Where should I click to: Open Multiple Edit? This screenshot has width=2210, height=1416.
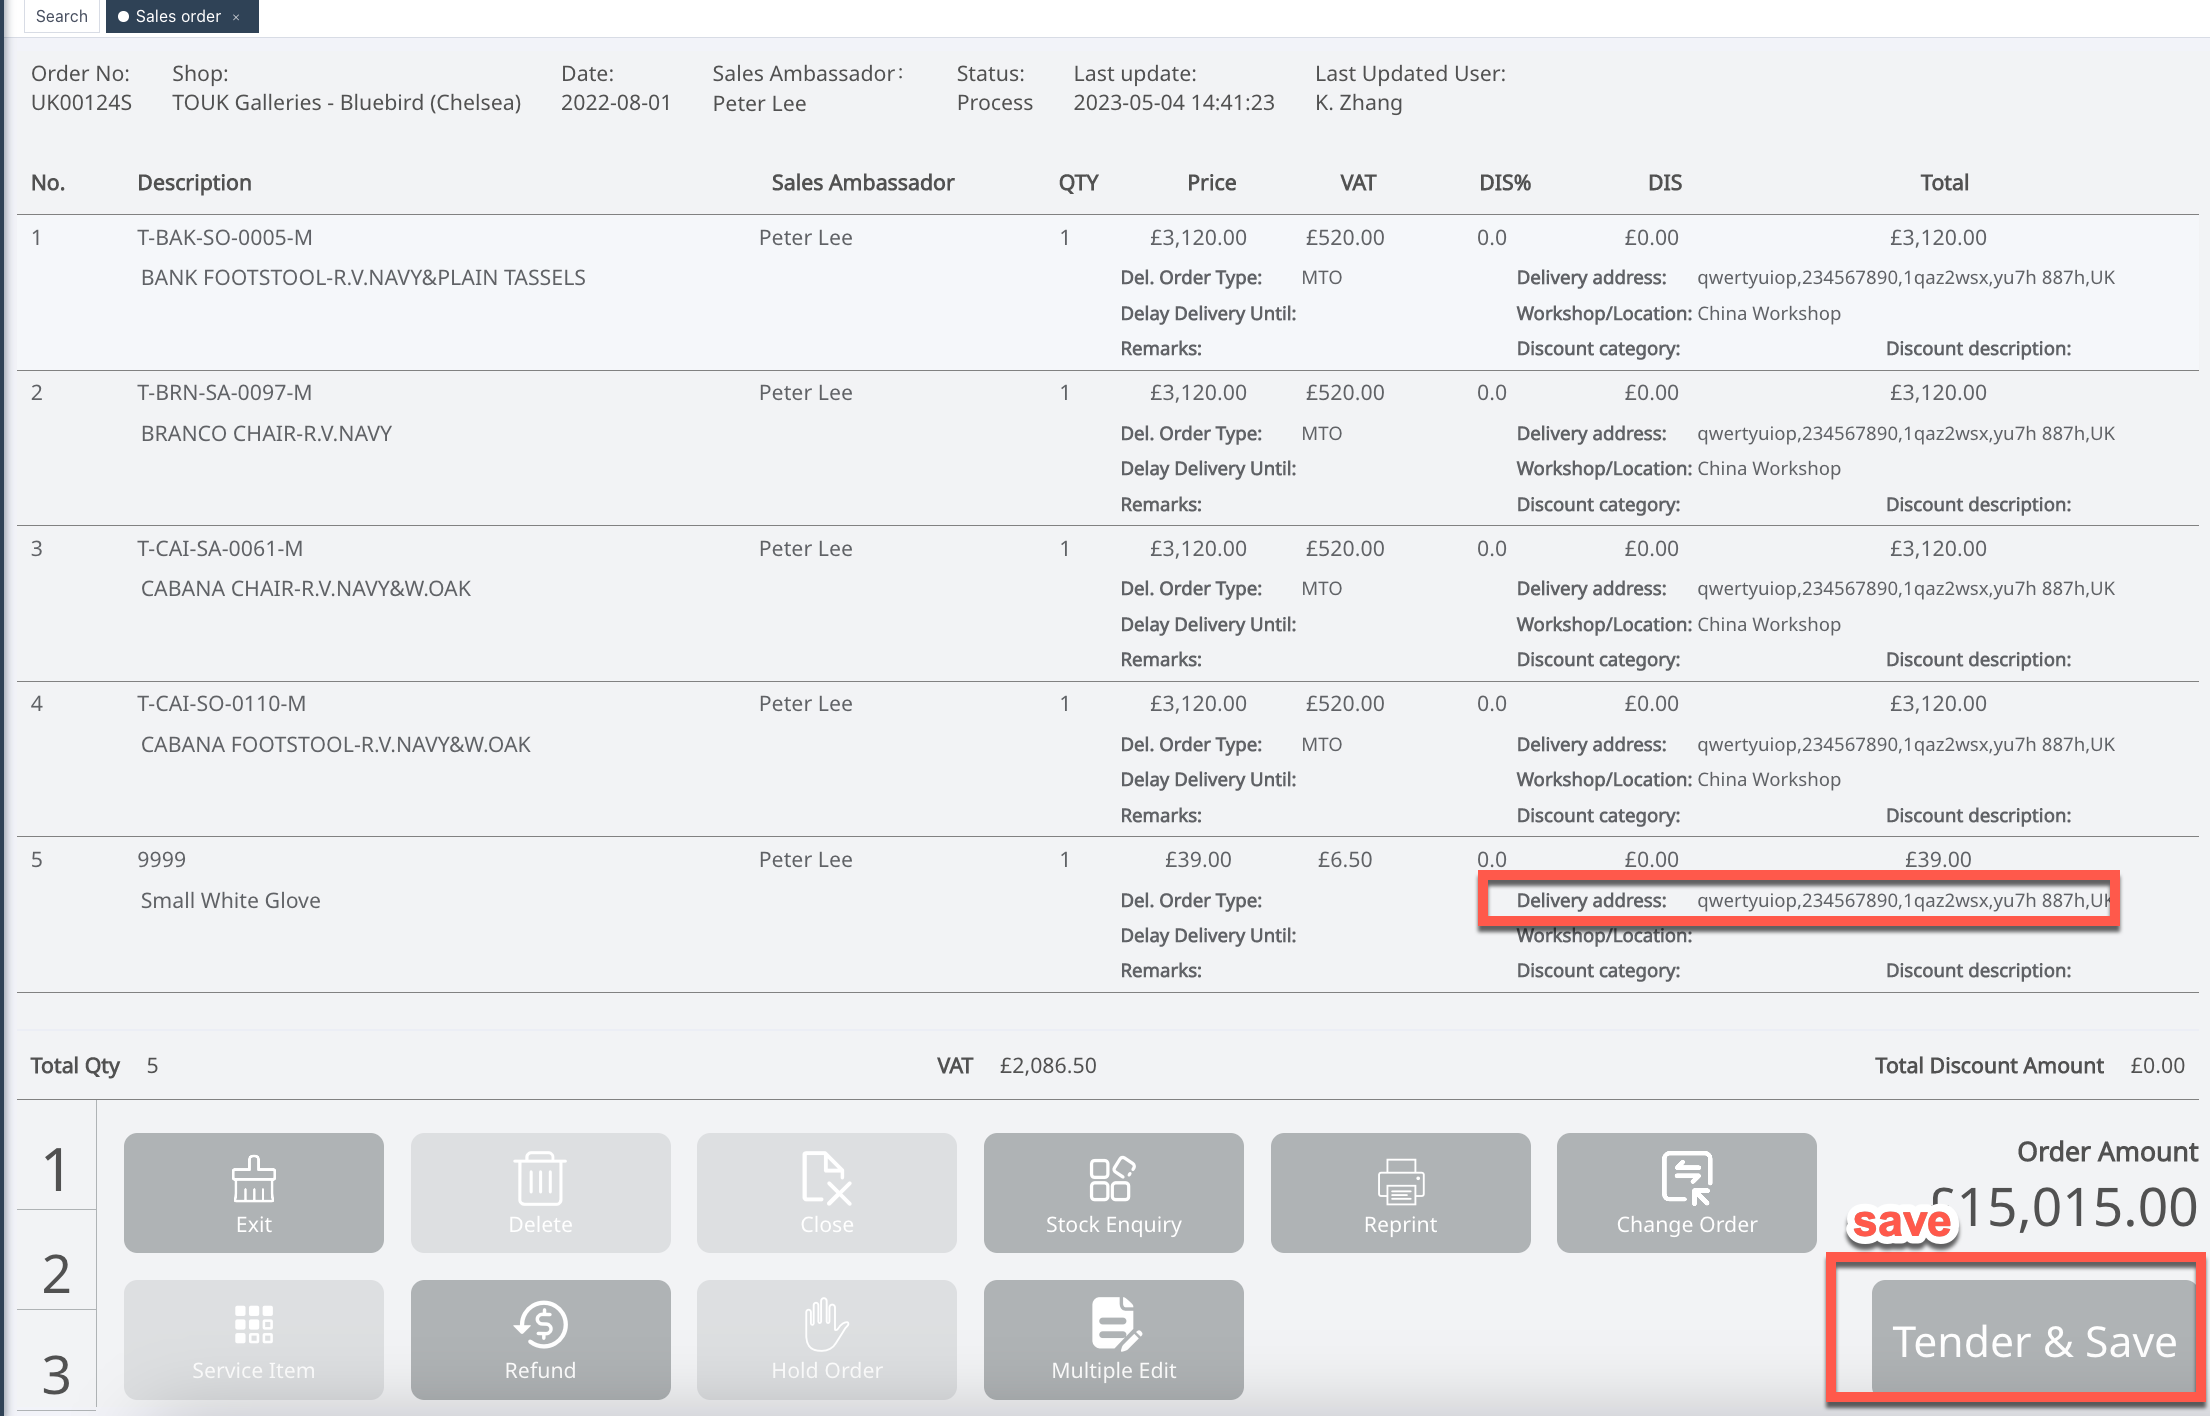[x=1113, y=1339]
